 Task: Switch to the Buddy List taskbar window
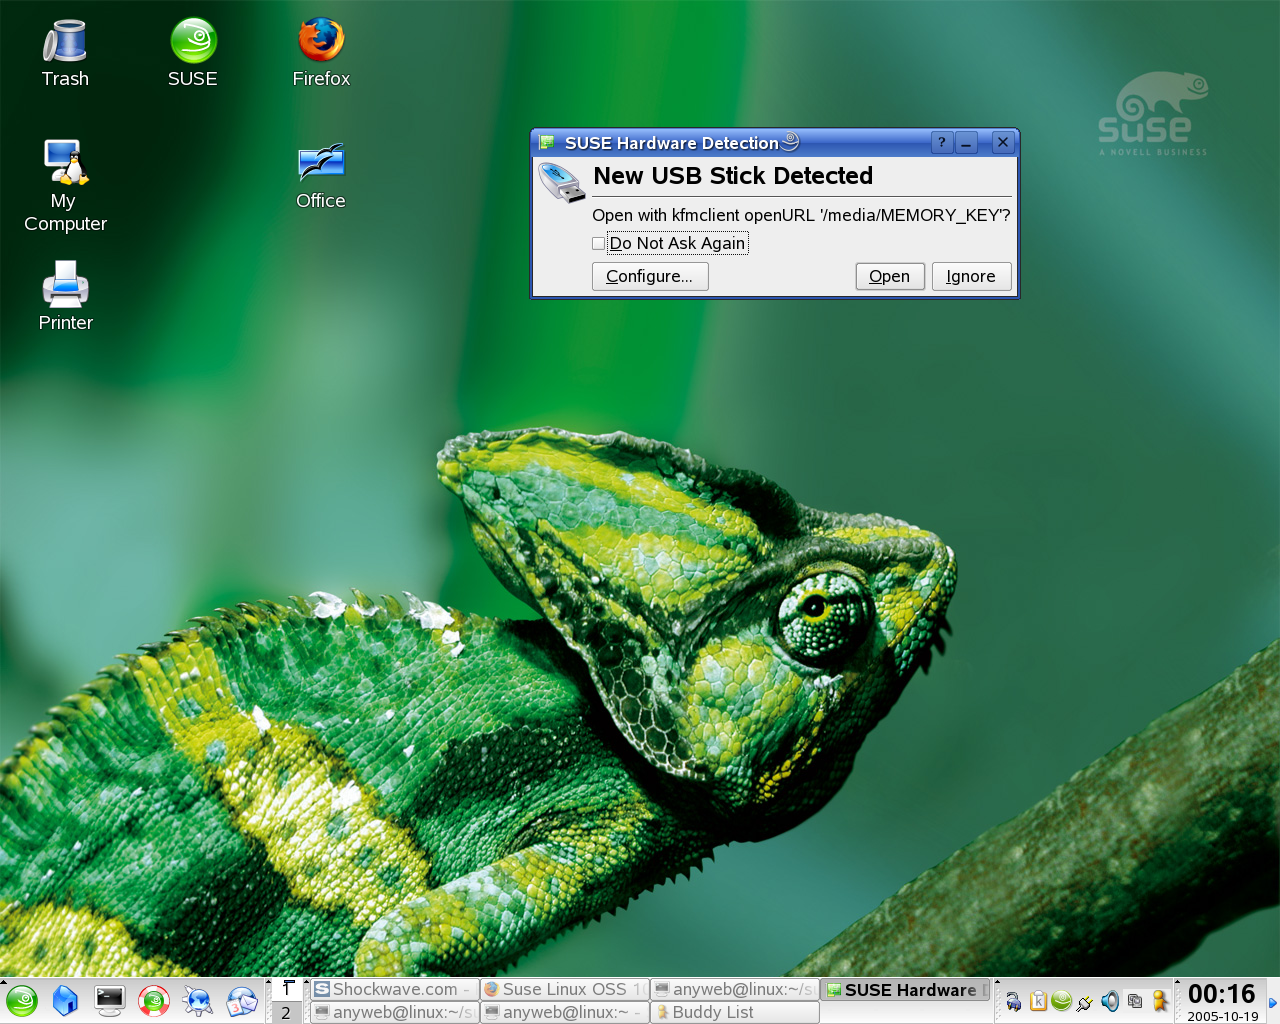point(735,1012)
